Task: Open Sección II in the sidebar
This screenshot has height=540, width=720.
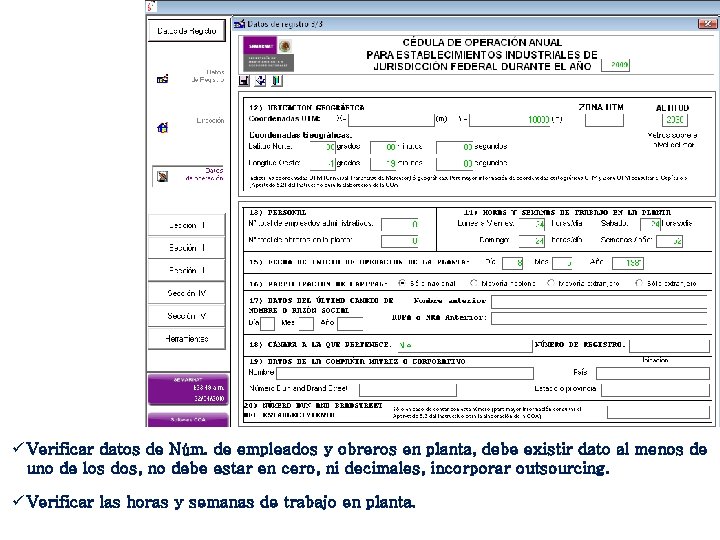Action: [x=186, y=248]
